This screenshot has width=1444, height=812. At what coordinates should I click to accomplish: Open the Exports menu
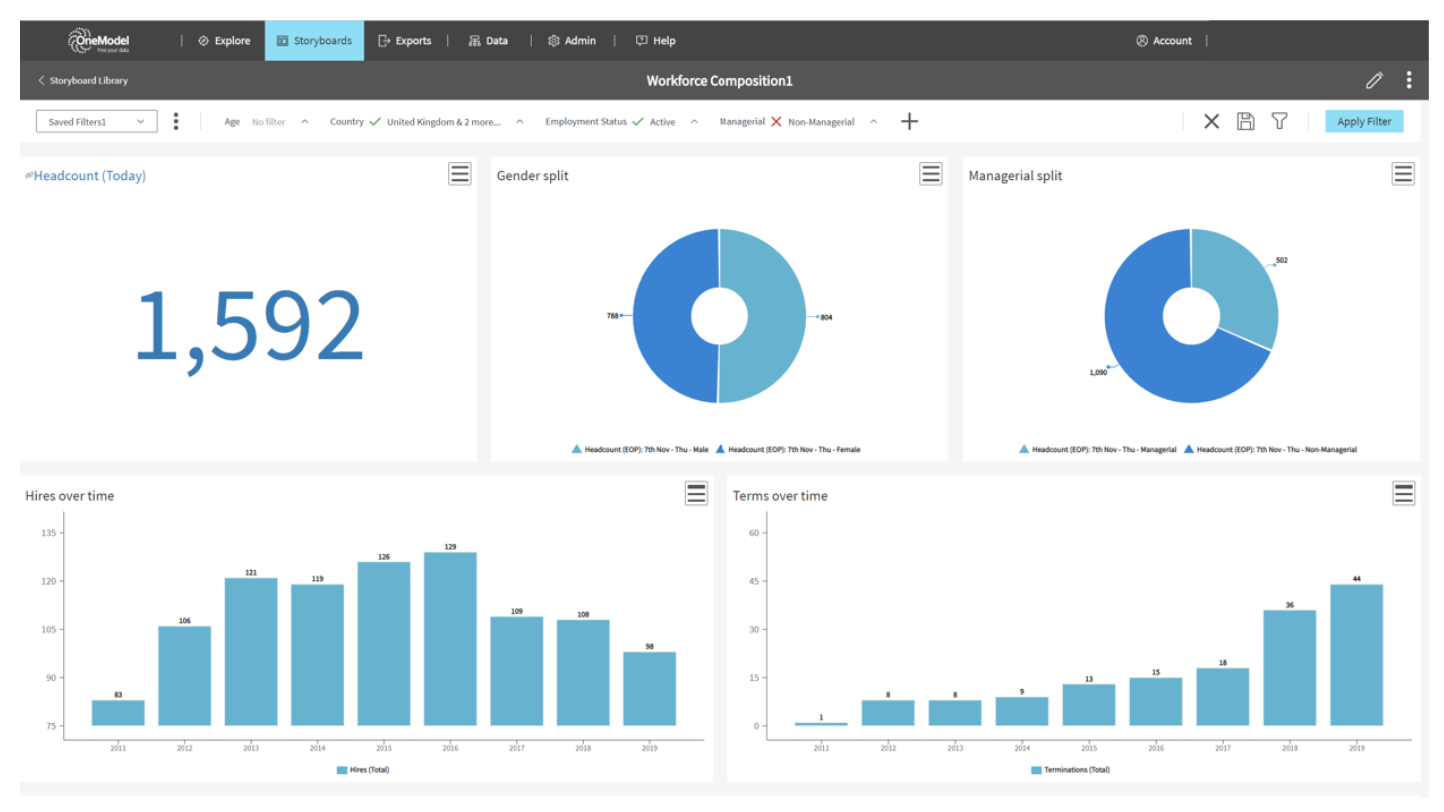coord(405,41)
